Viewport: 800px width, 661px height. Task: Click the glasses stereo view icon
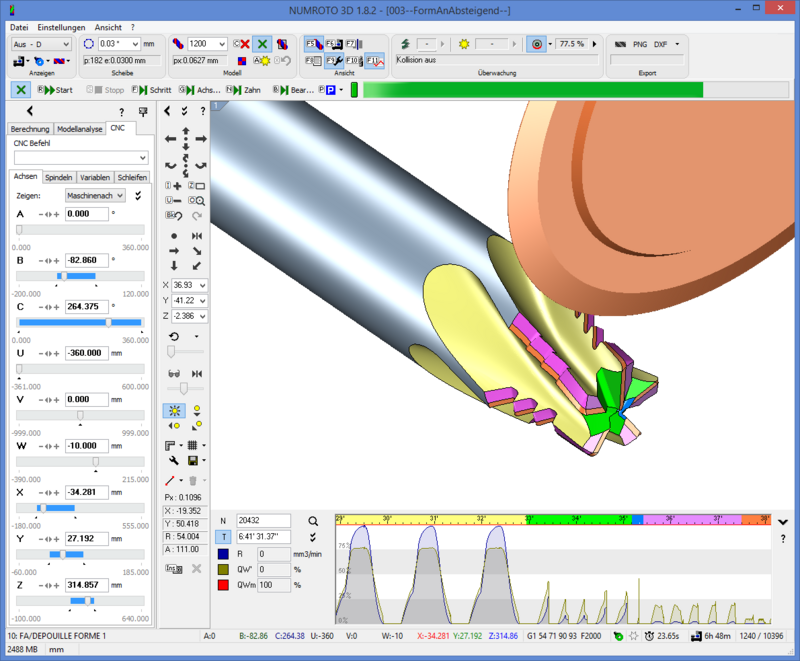pos(174,373)
